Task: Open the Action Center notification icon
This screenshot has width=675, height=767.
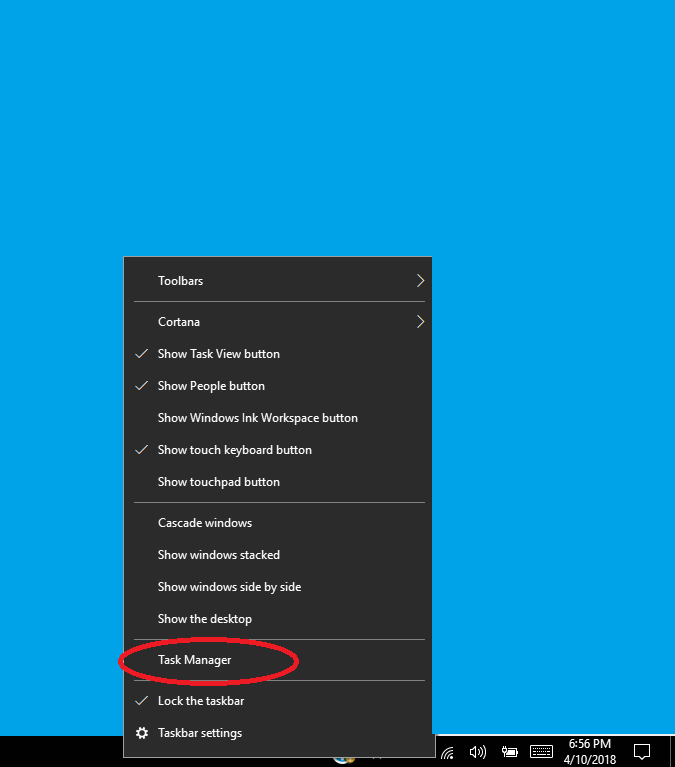Action: point(642,751)
